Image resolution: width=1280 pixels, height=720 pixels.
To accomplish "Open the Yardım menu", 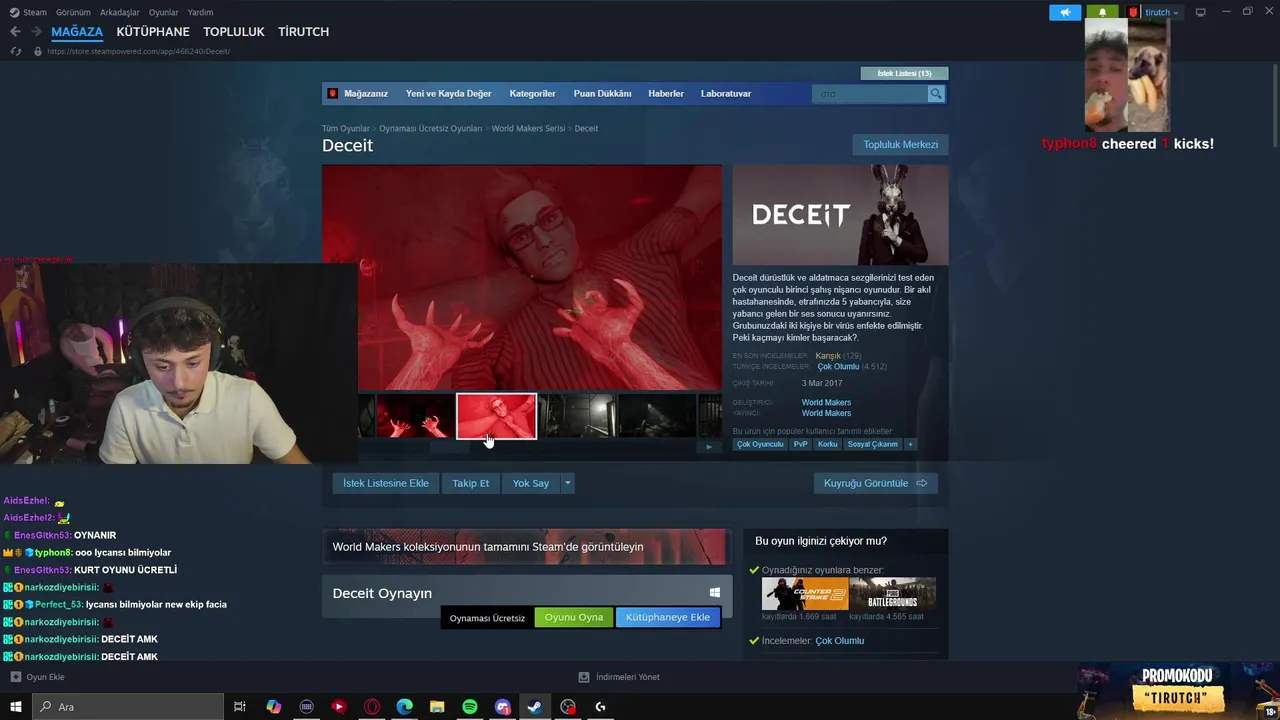I will [x=200, y=12].
